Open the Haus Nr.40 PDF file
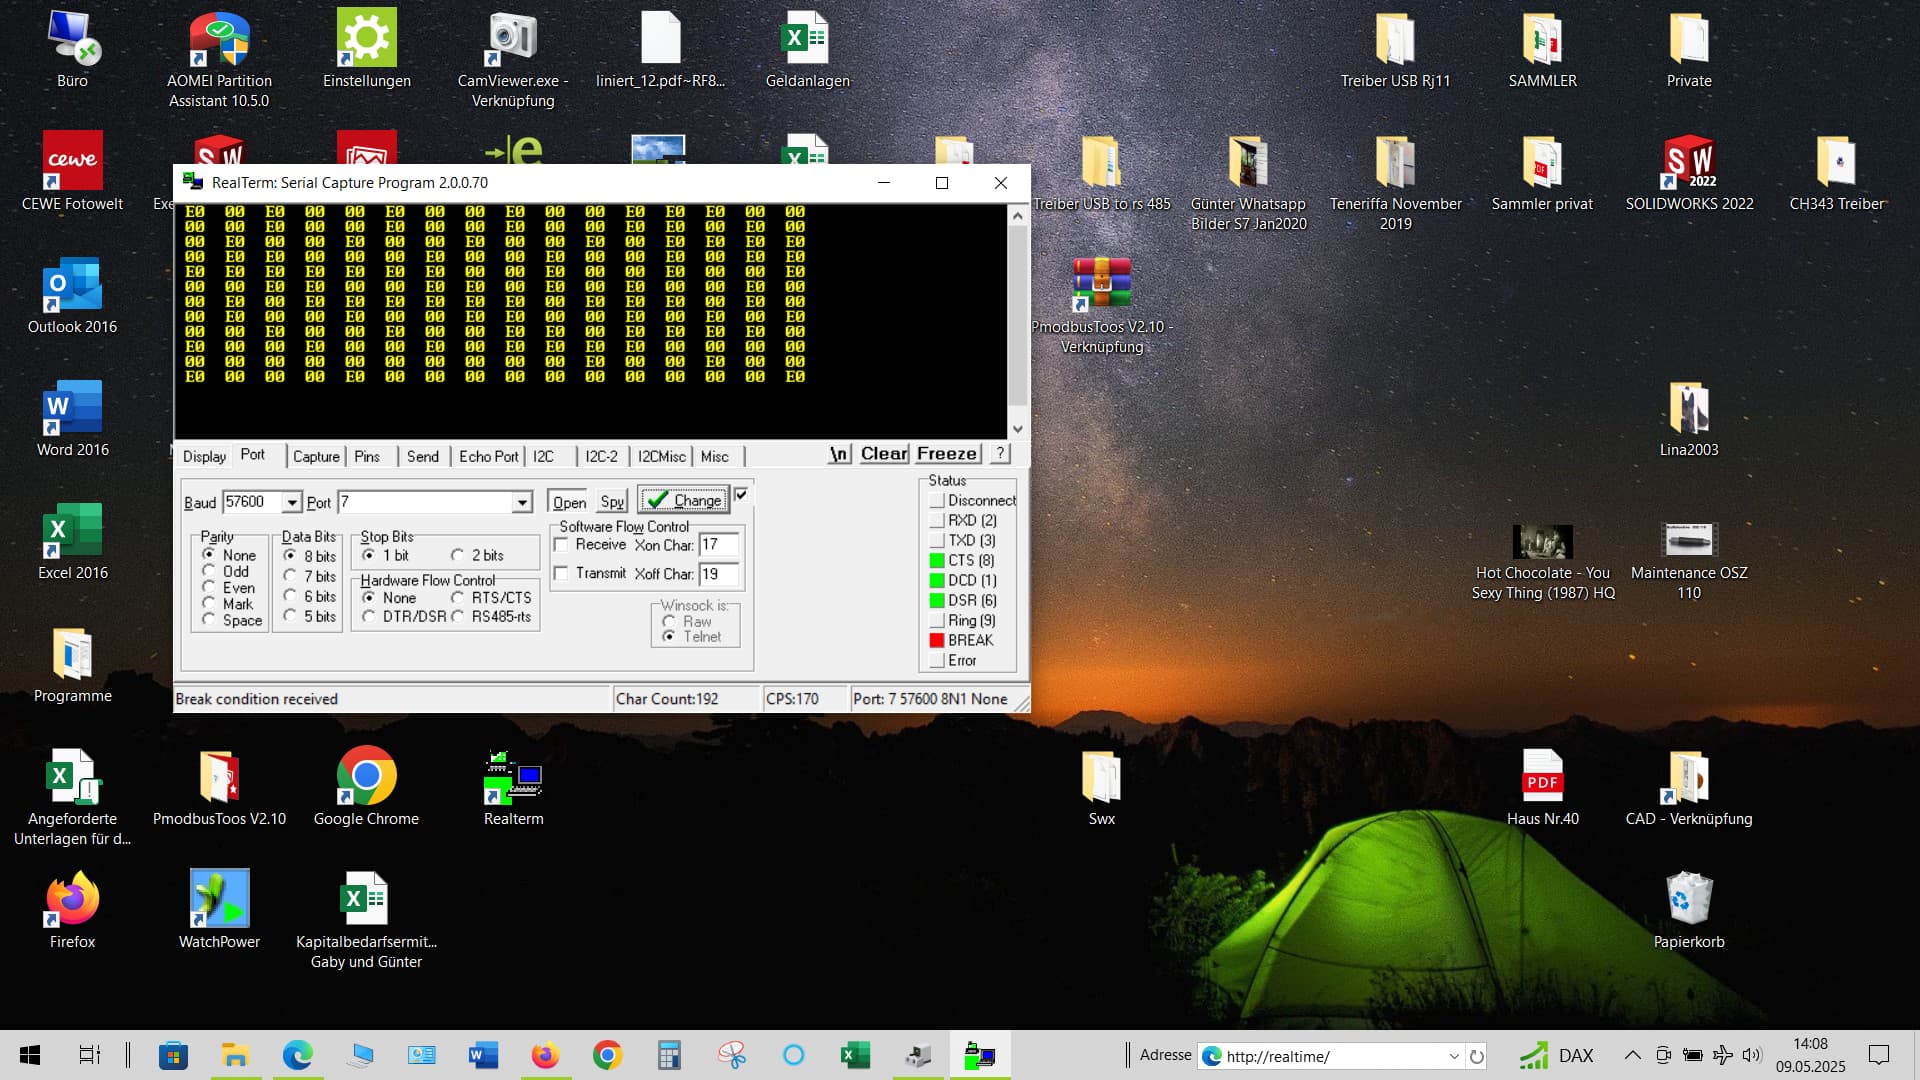The width and height of the screenshot is (1920, 1080). 1542,786
